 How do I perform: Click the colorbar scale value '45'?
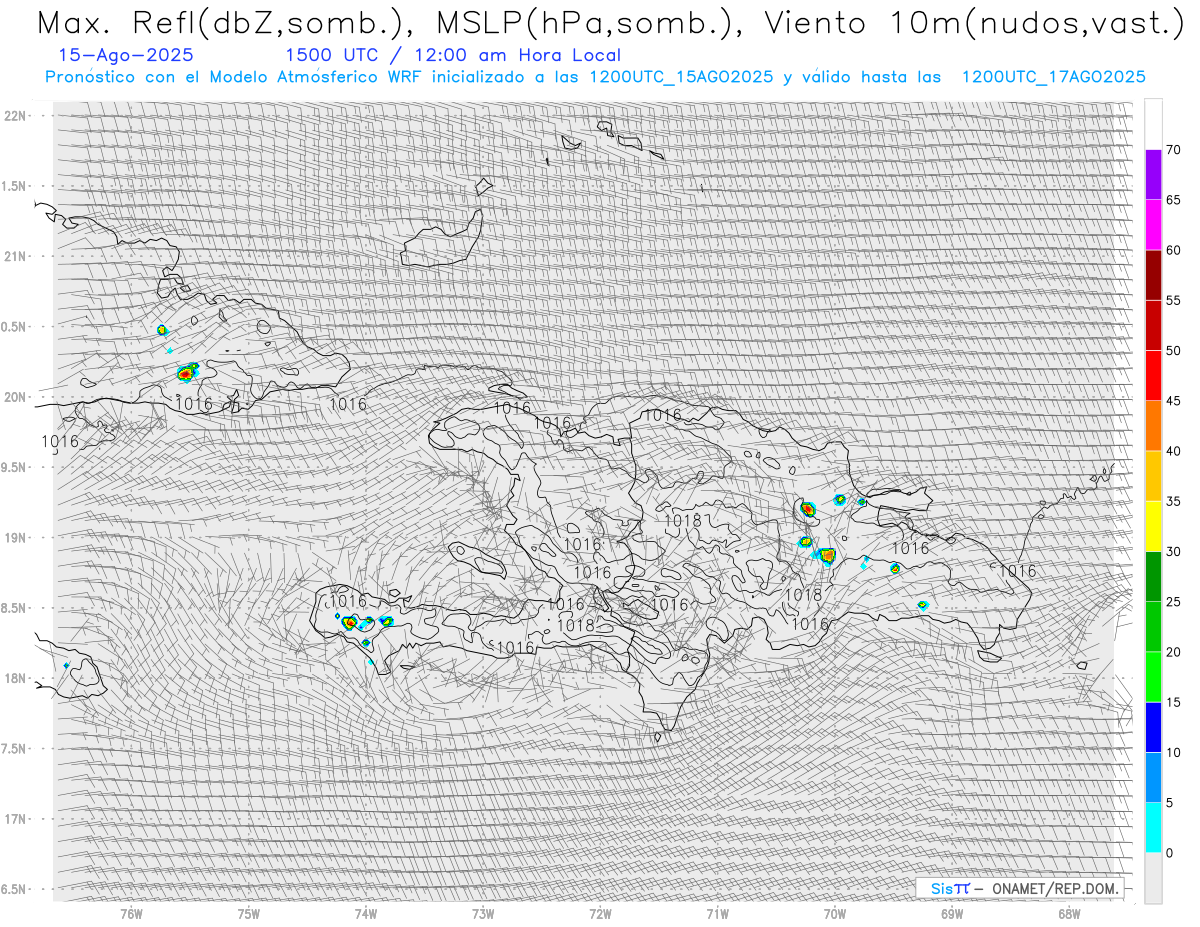1173,401
